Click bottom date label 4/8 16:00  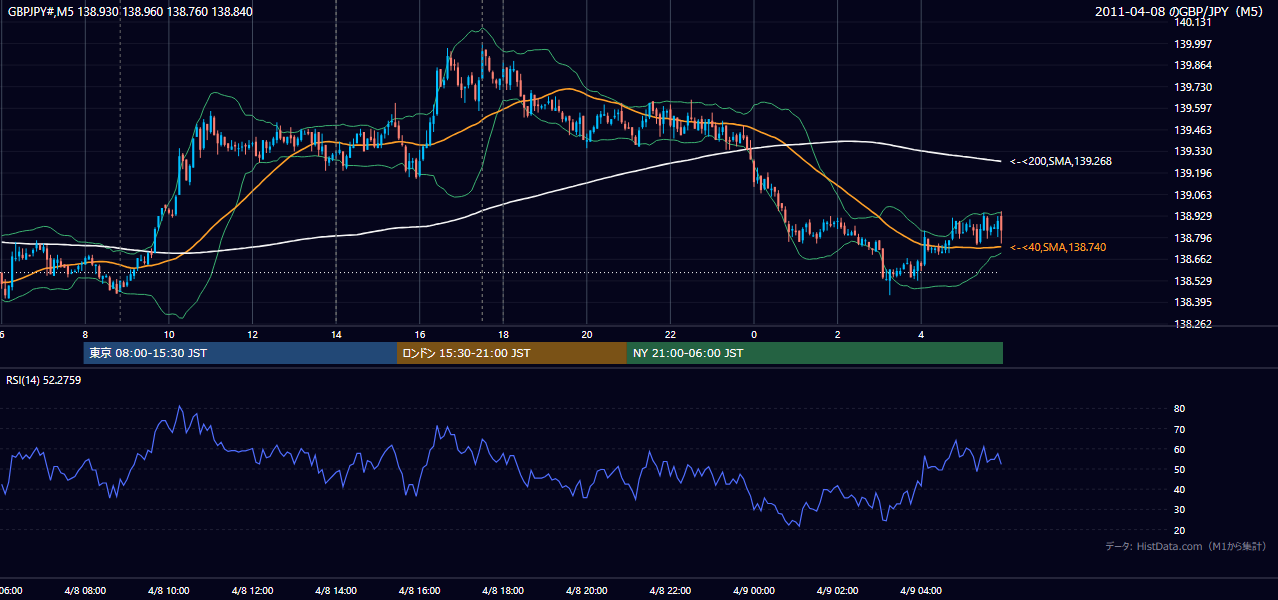[x=419, y=591]
